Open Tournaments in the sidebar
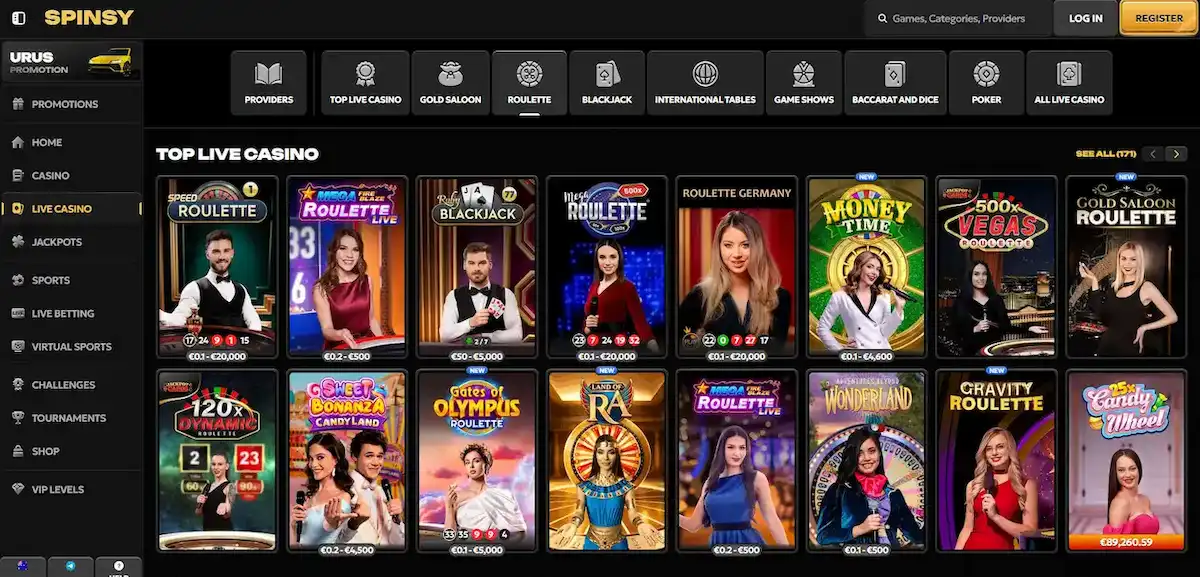This screenshot has width=1200, height=577. coord(68,417)
